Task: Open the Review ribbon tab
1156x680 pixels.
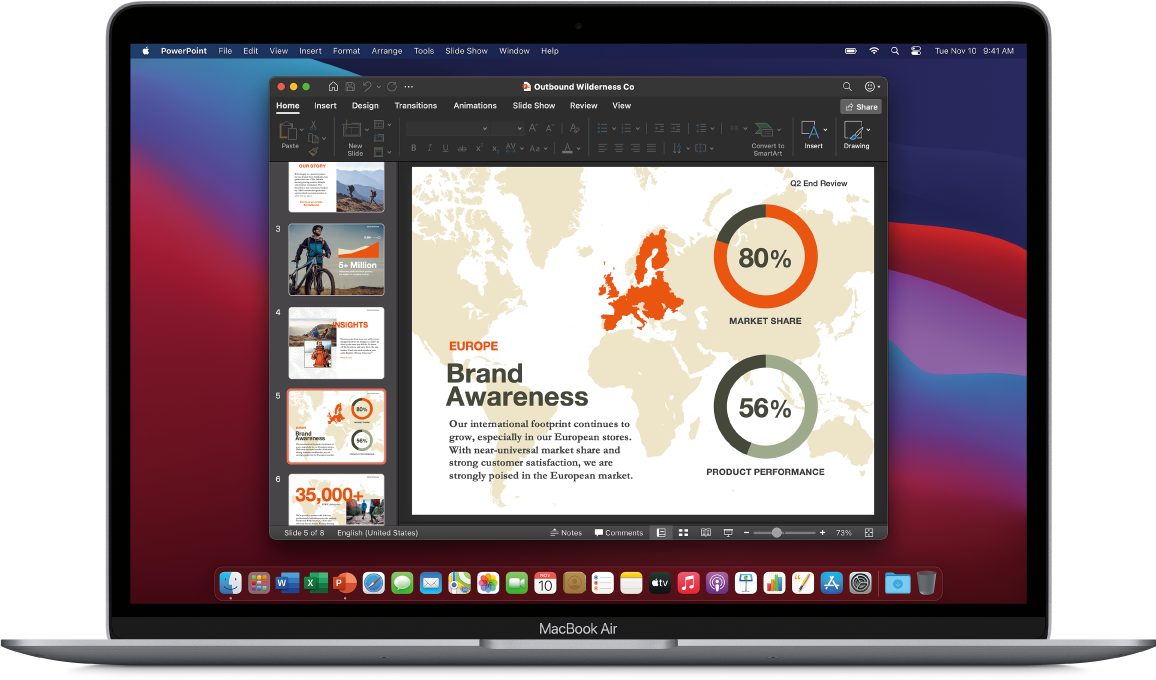Action: (x=583, y=105)
